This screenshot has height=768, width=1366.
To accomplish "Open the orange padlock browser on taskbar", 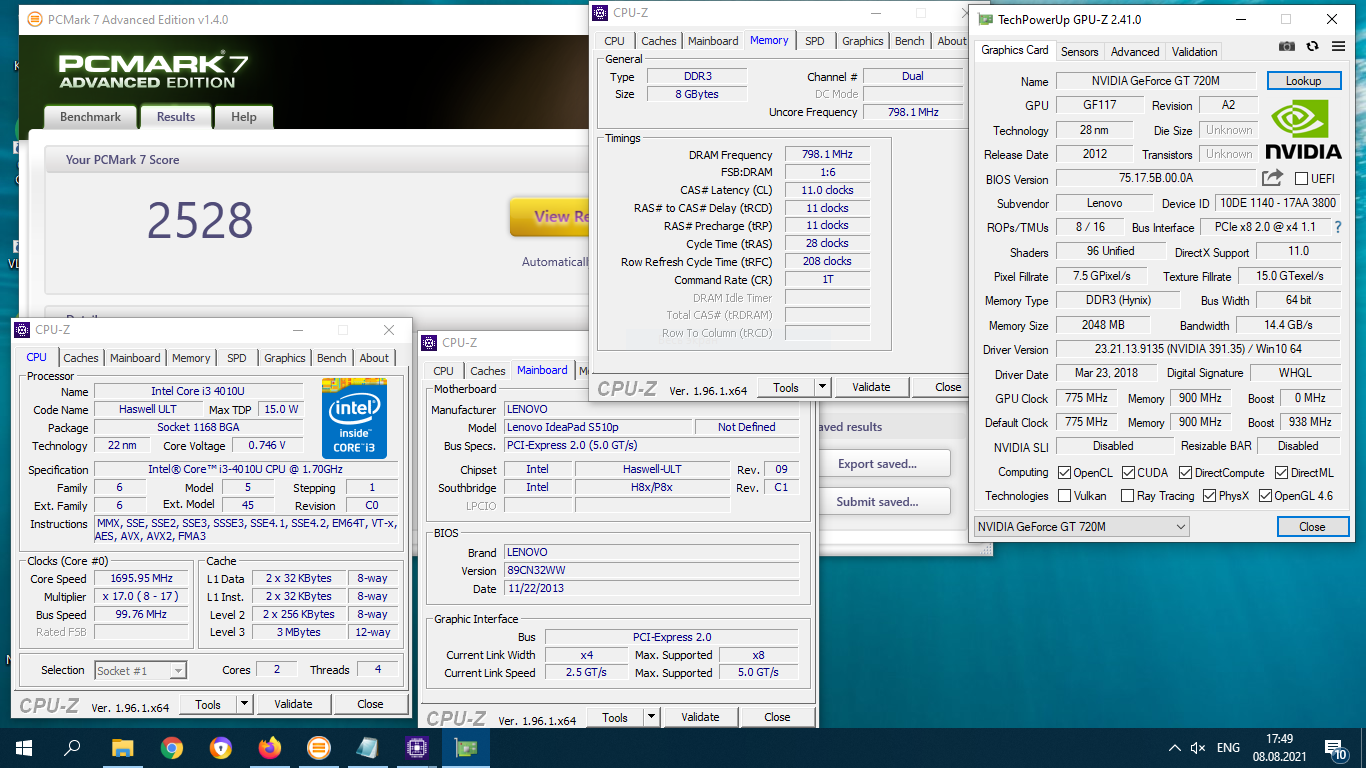I will (220, 747).
